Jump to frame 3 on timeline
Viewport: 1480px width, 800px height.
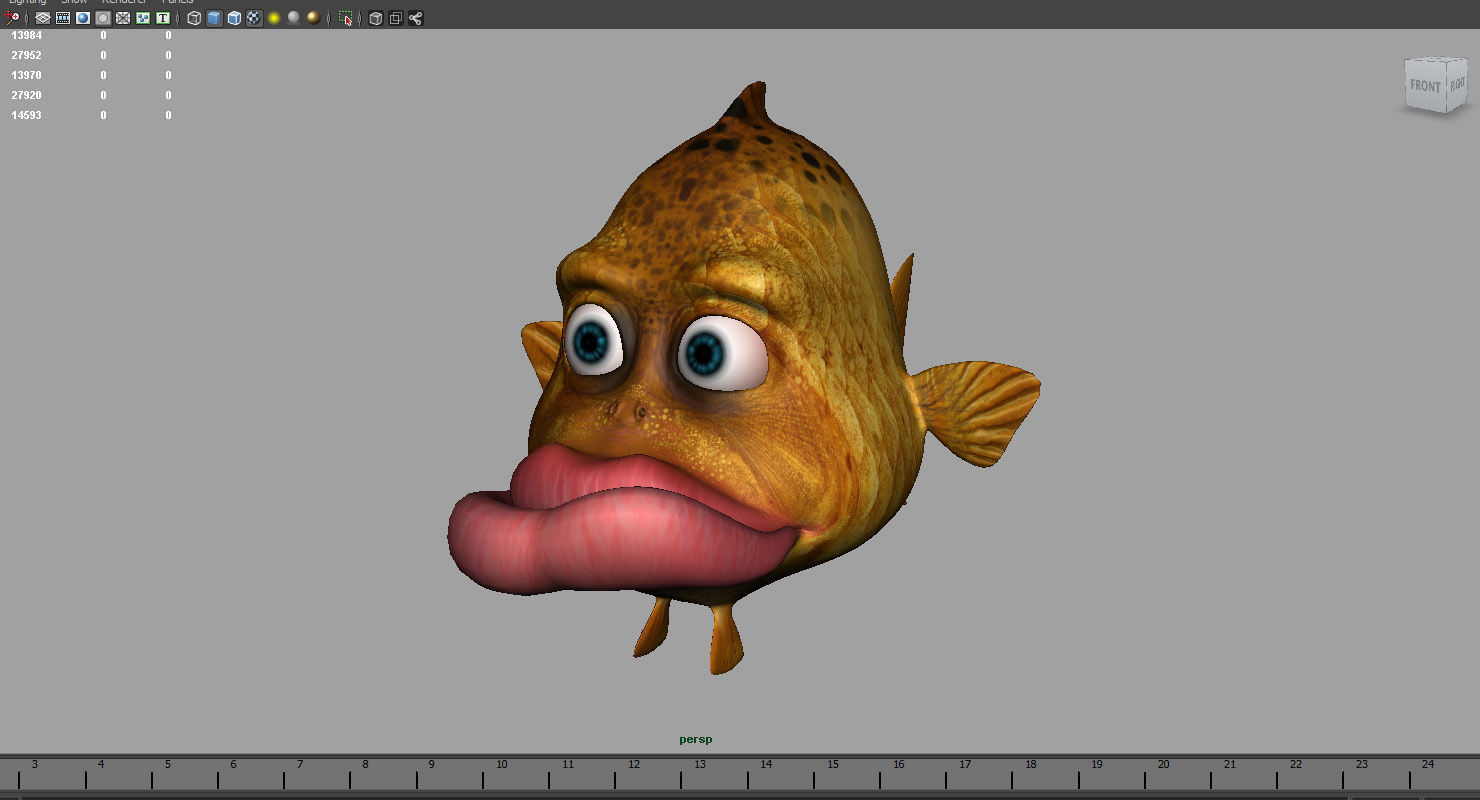34,764
